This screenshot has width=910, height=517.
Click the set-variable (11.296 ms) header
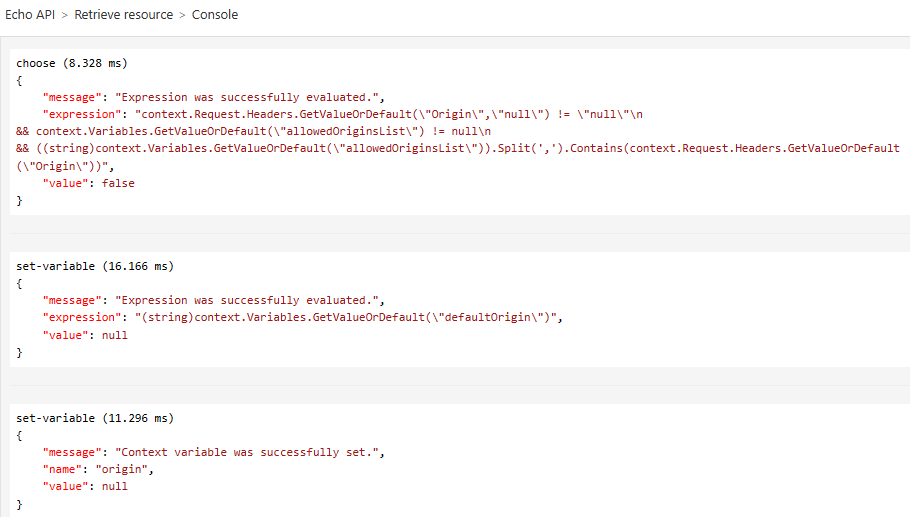tap(95, 418)
